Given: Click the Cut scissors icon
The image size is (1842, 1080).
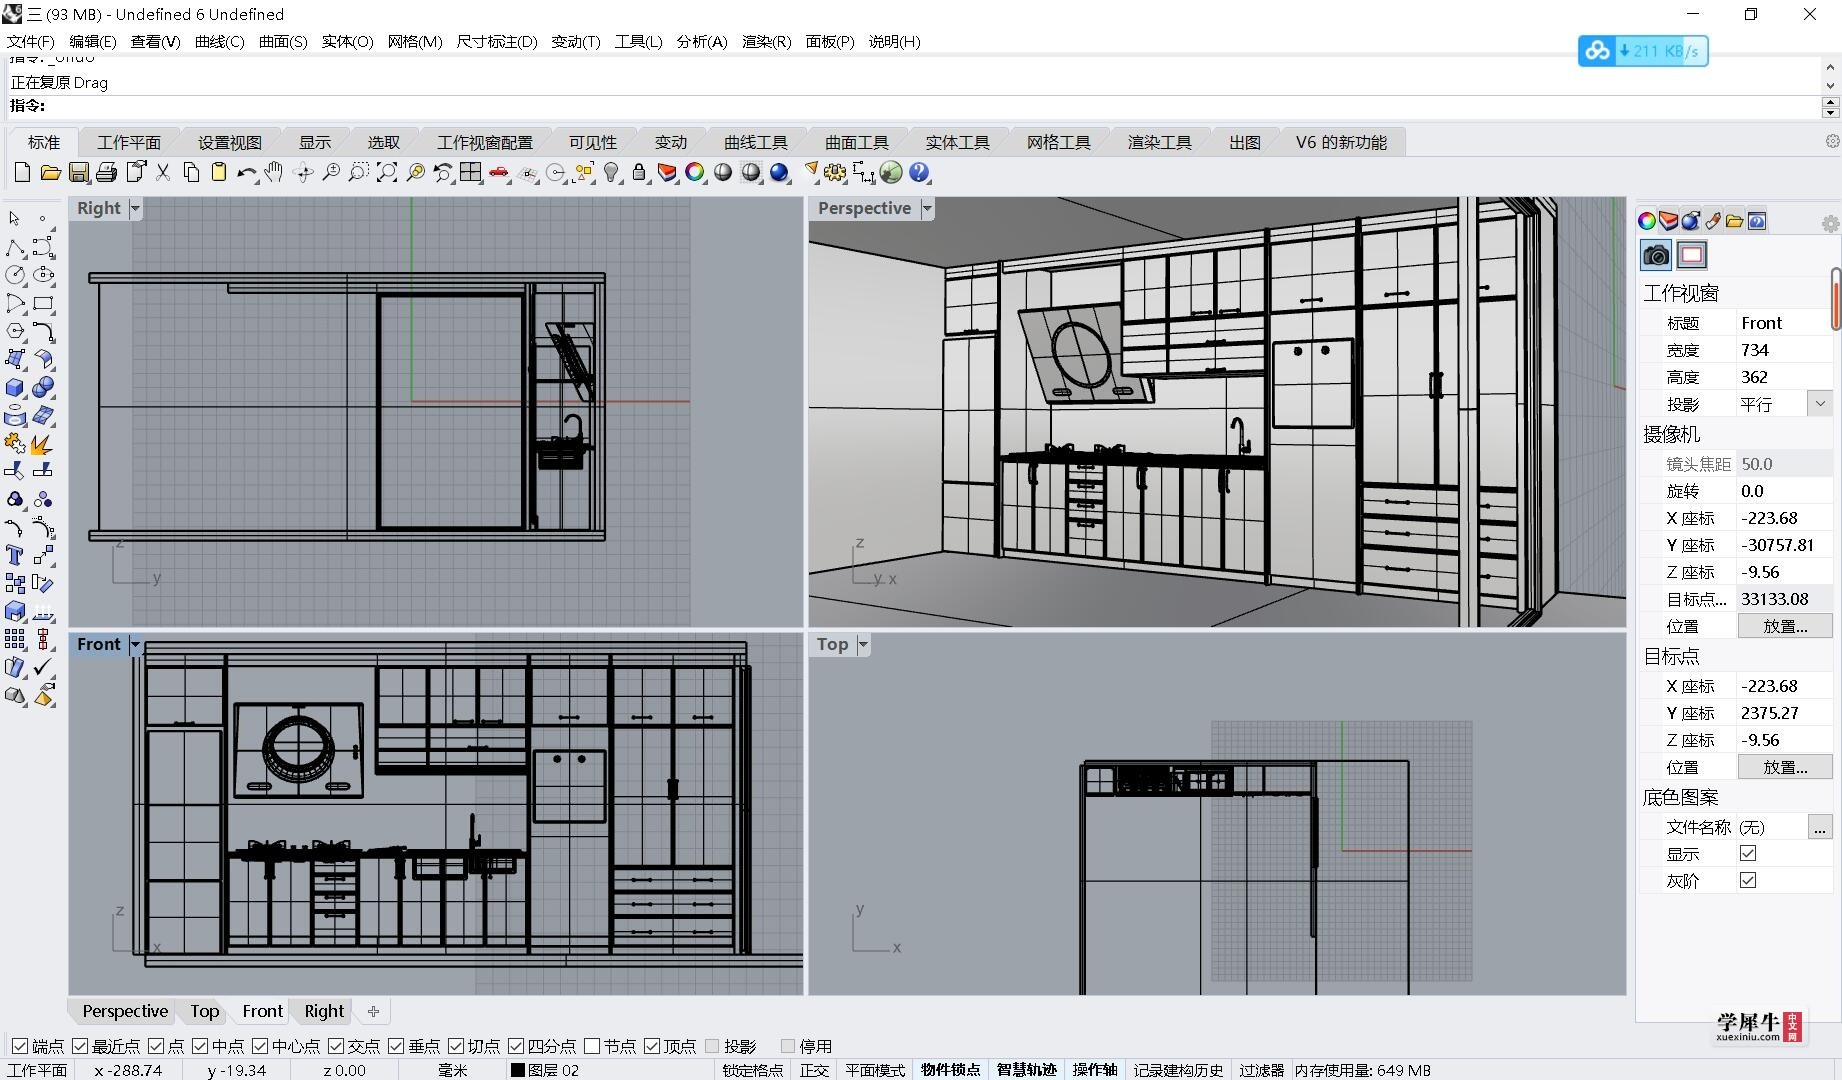Looking at the screenshot, I should point(163,173).
